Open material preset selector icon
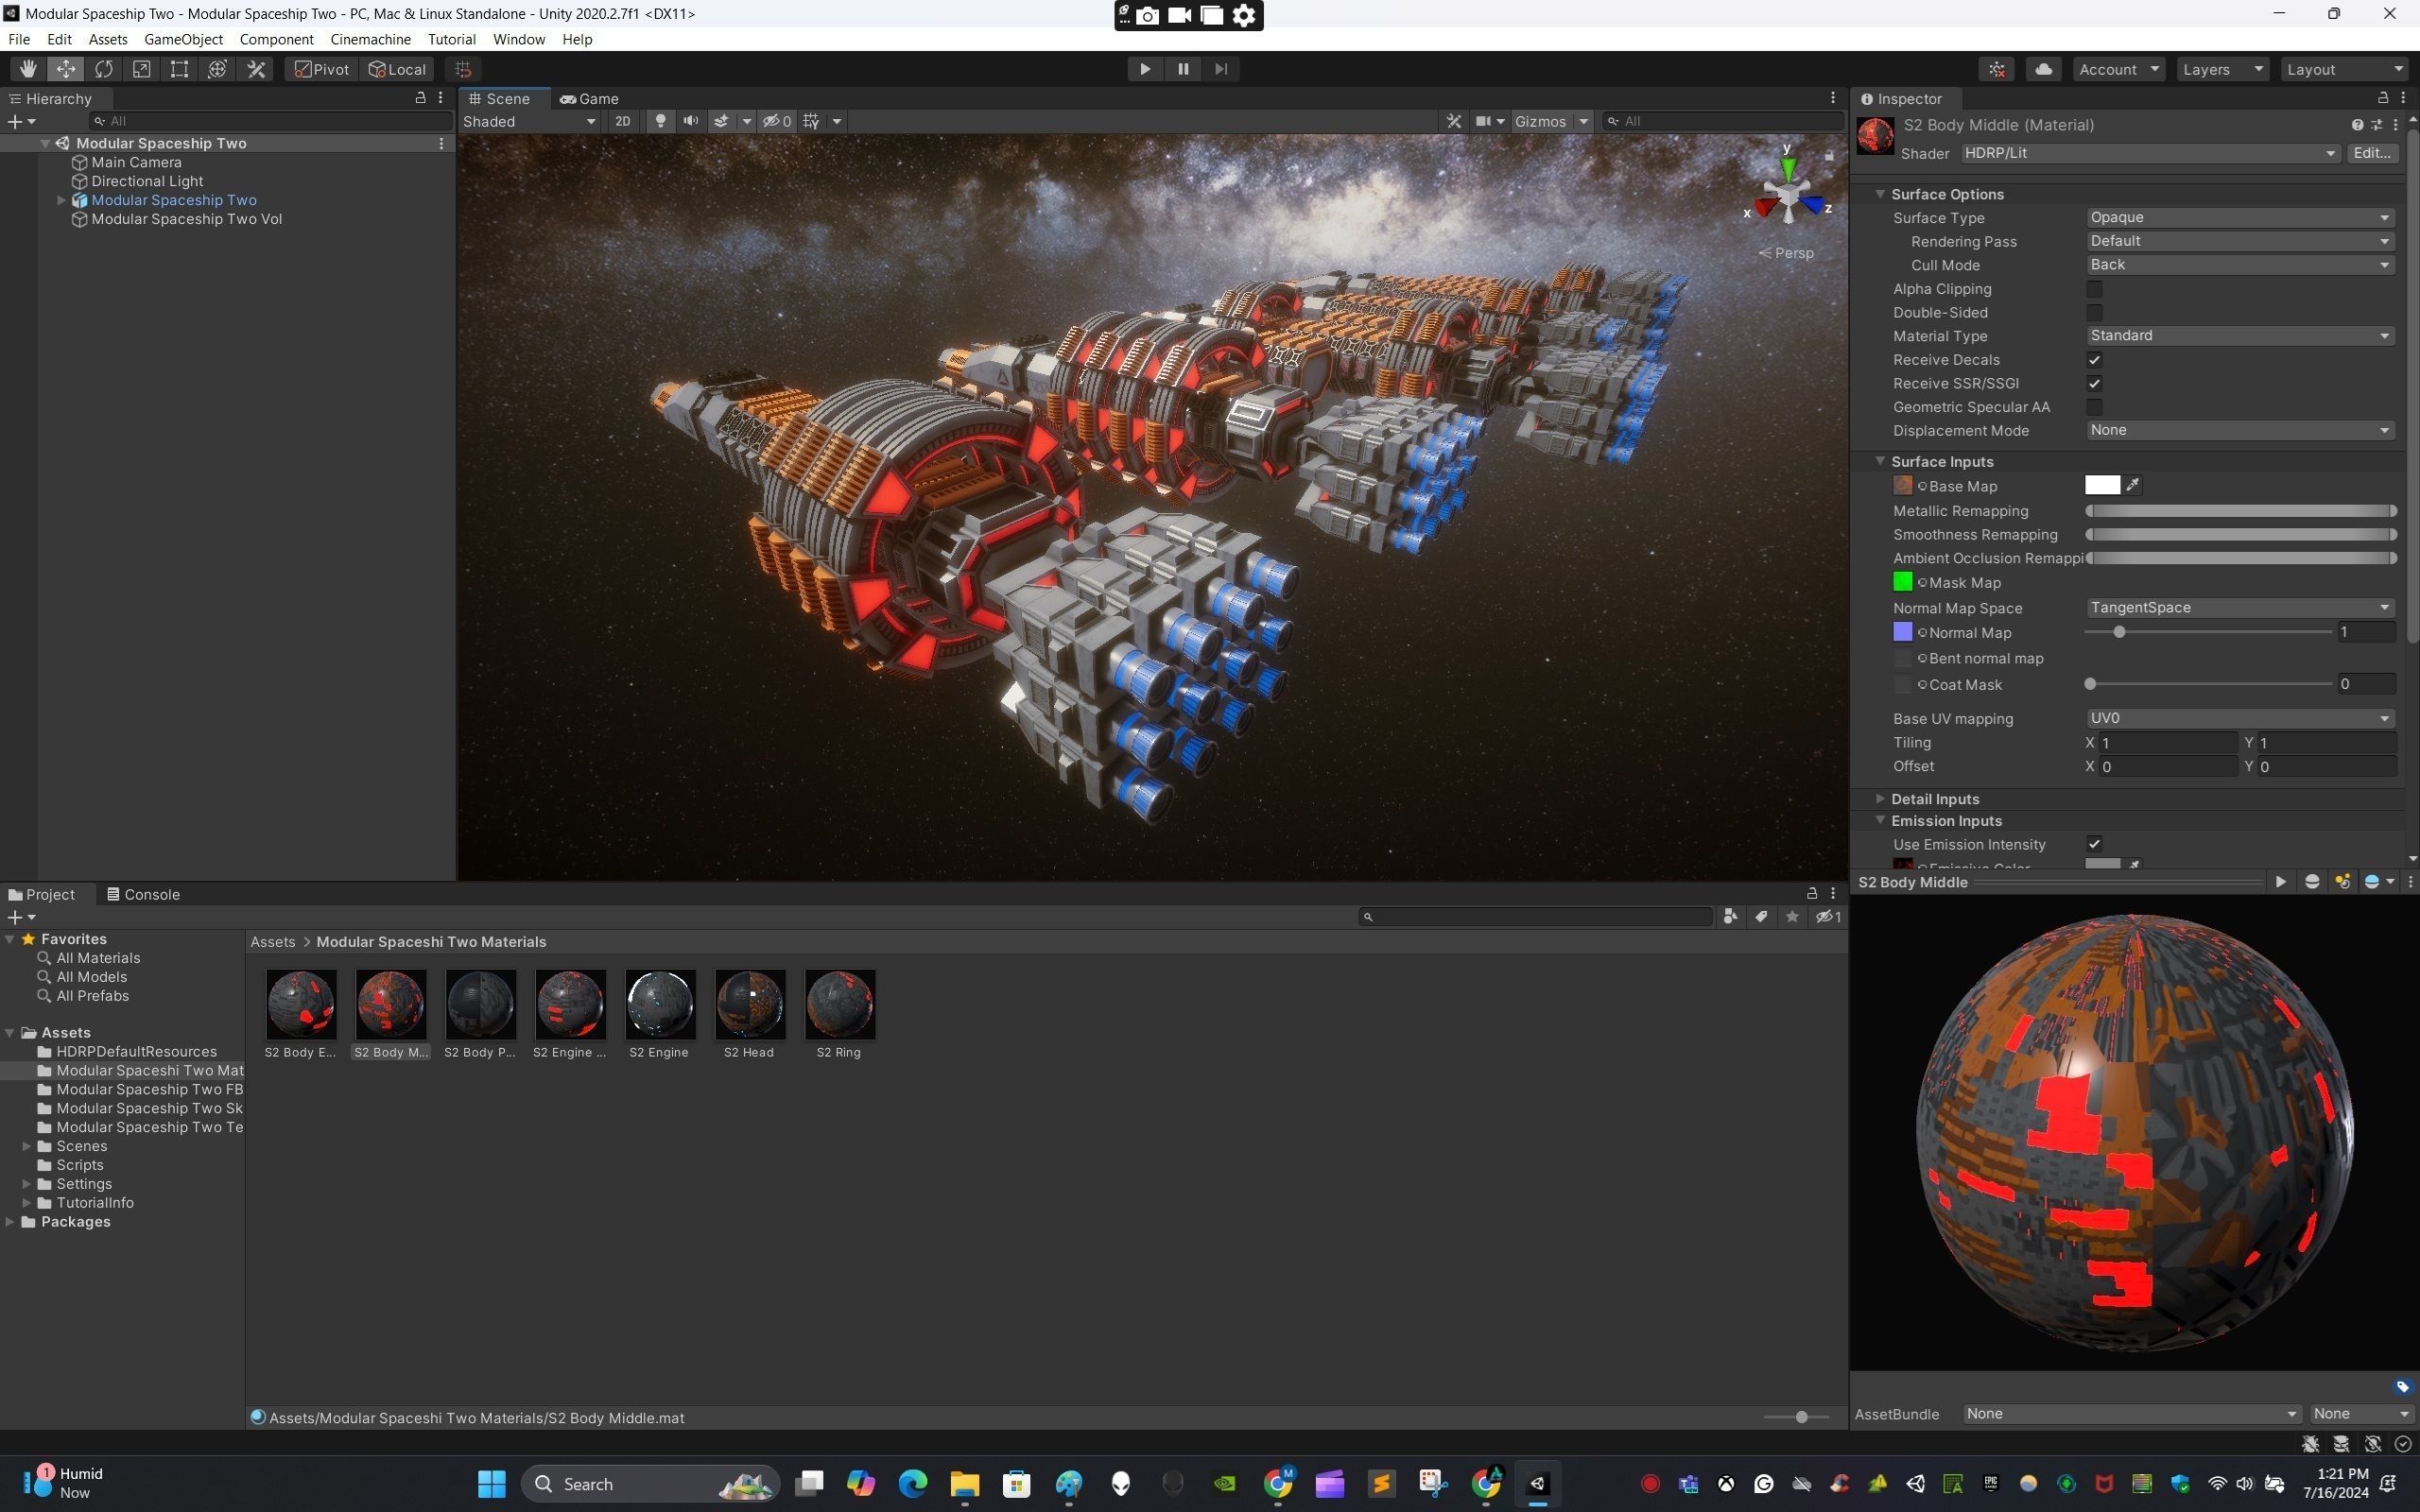This screenshot has width=2420, height=1512. tap(2377, 125)
